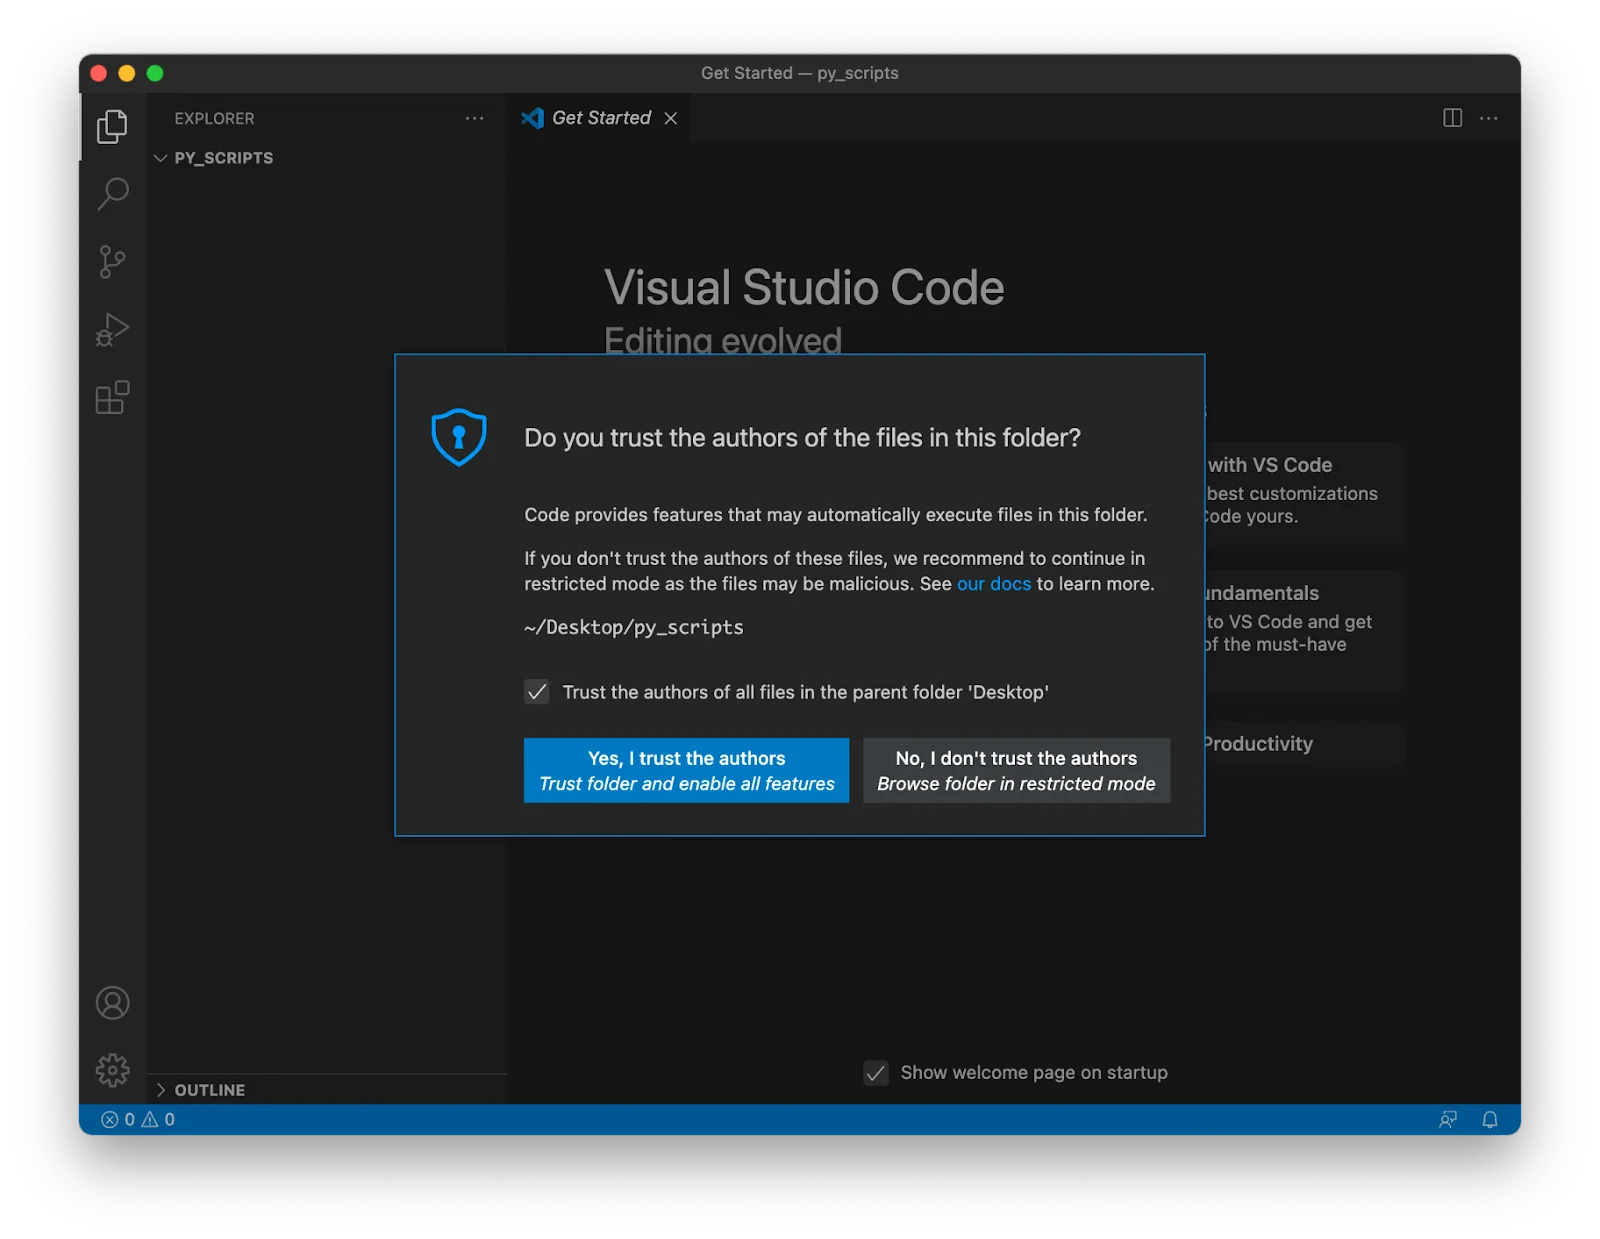1600x1239 pixels.
Task: Click the notifications bell in status bar
Action: coord(1489,1120)
